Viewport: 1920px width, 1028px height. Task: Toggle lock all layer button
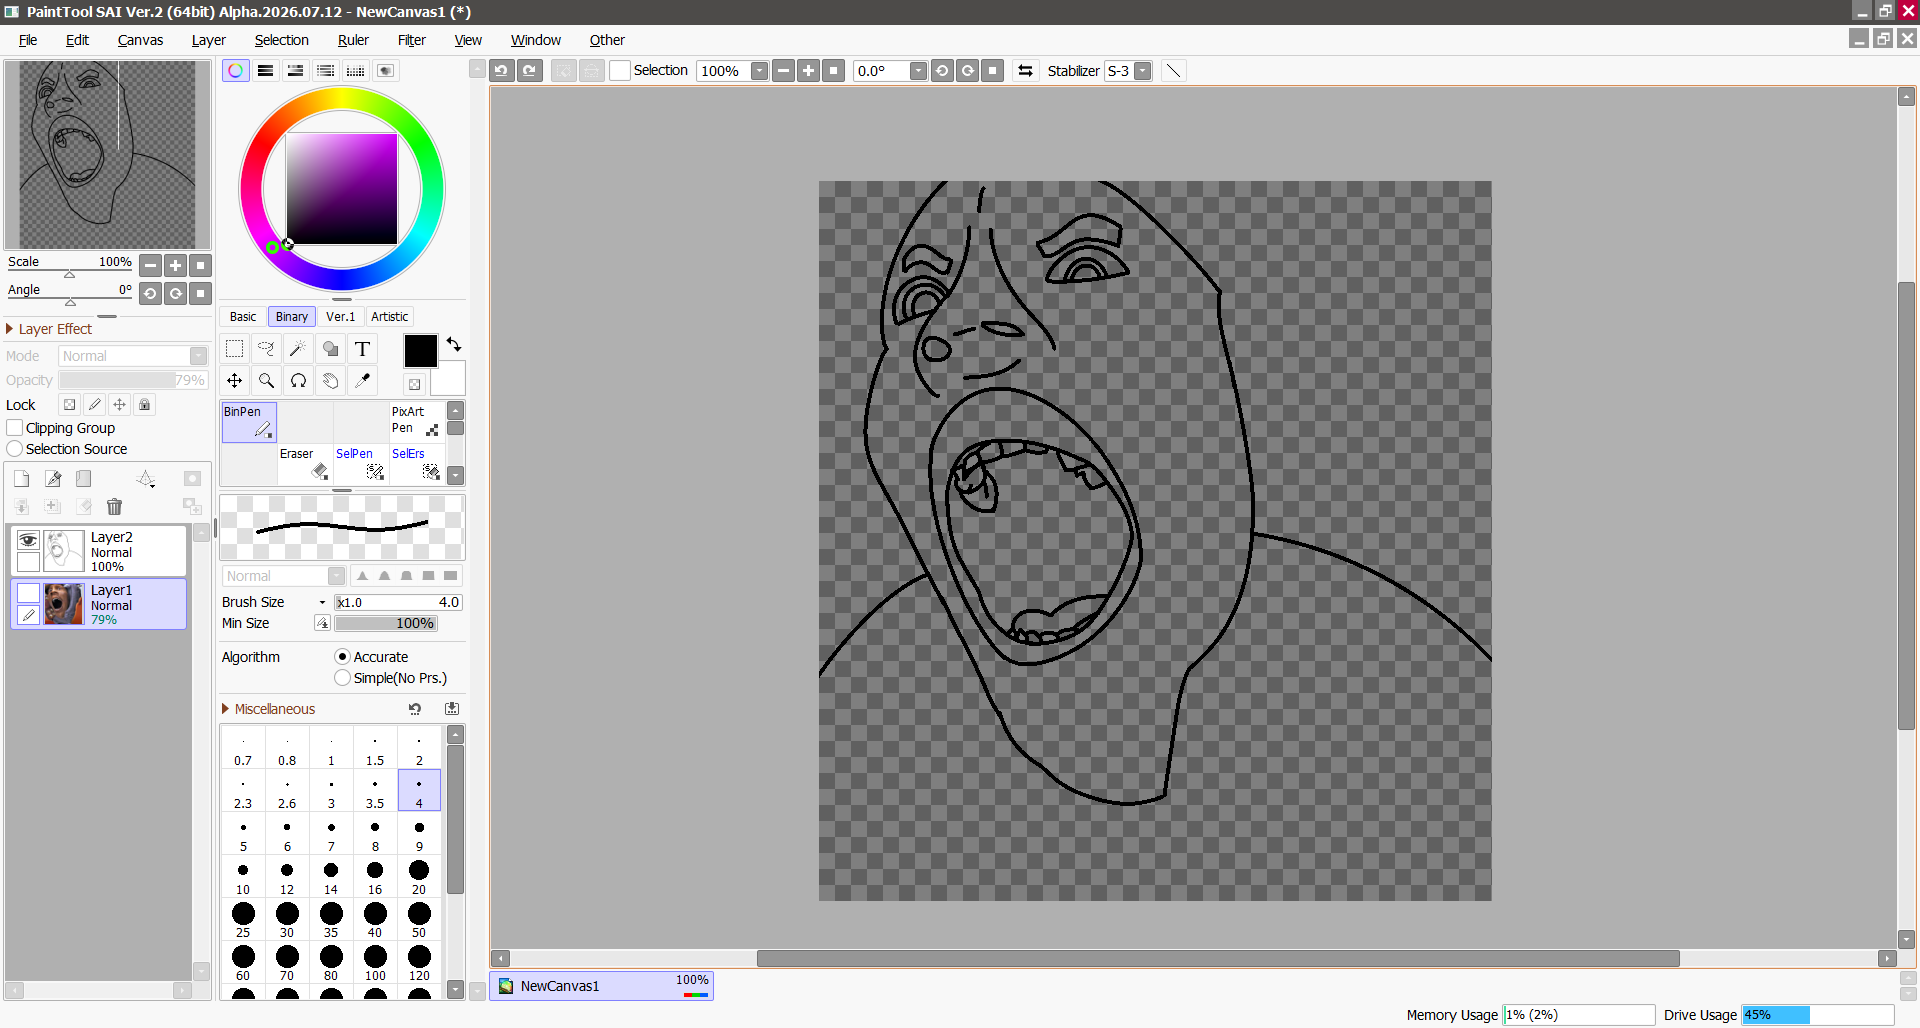click(x=145, y=405)
